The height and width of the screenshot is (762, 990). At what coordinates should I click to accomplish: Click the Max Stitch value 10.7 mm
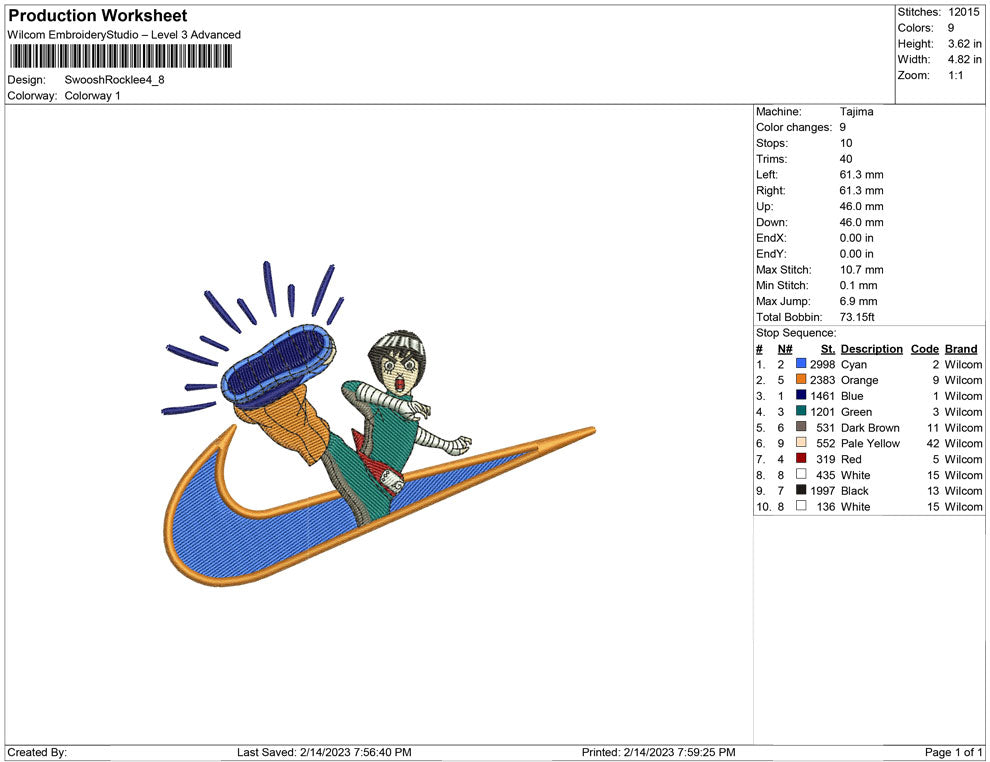pyautogui.click(x=861, y=270)
